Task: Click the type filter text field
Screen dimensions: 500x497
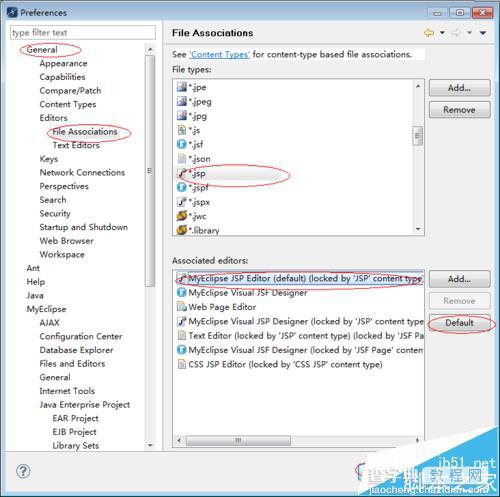Action: [83, 33]
